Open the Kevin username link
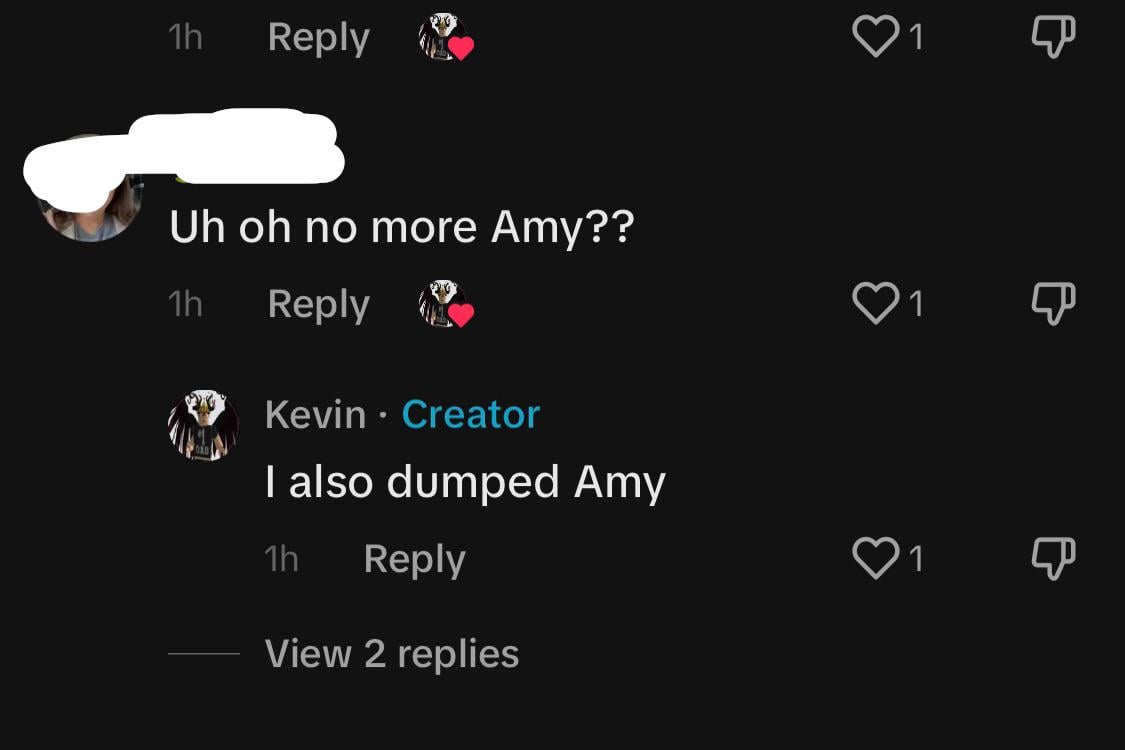The height and width of the screenshot is (750, 1125). (316, 414)
